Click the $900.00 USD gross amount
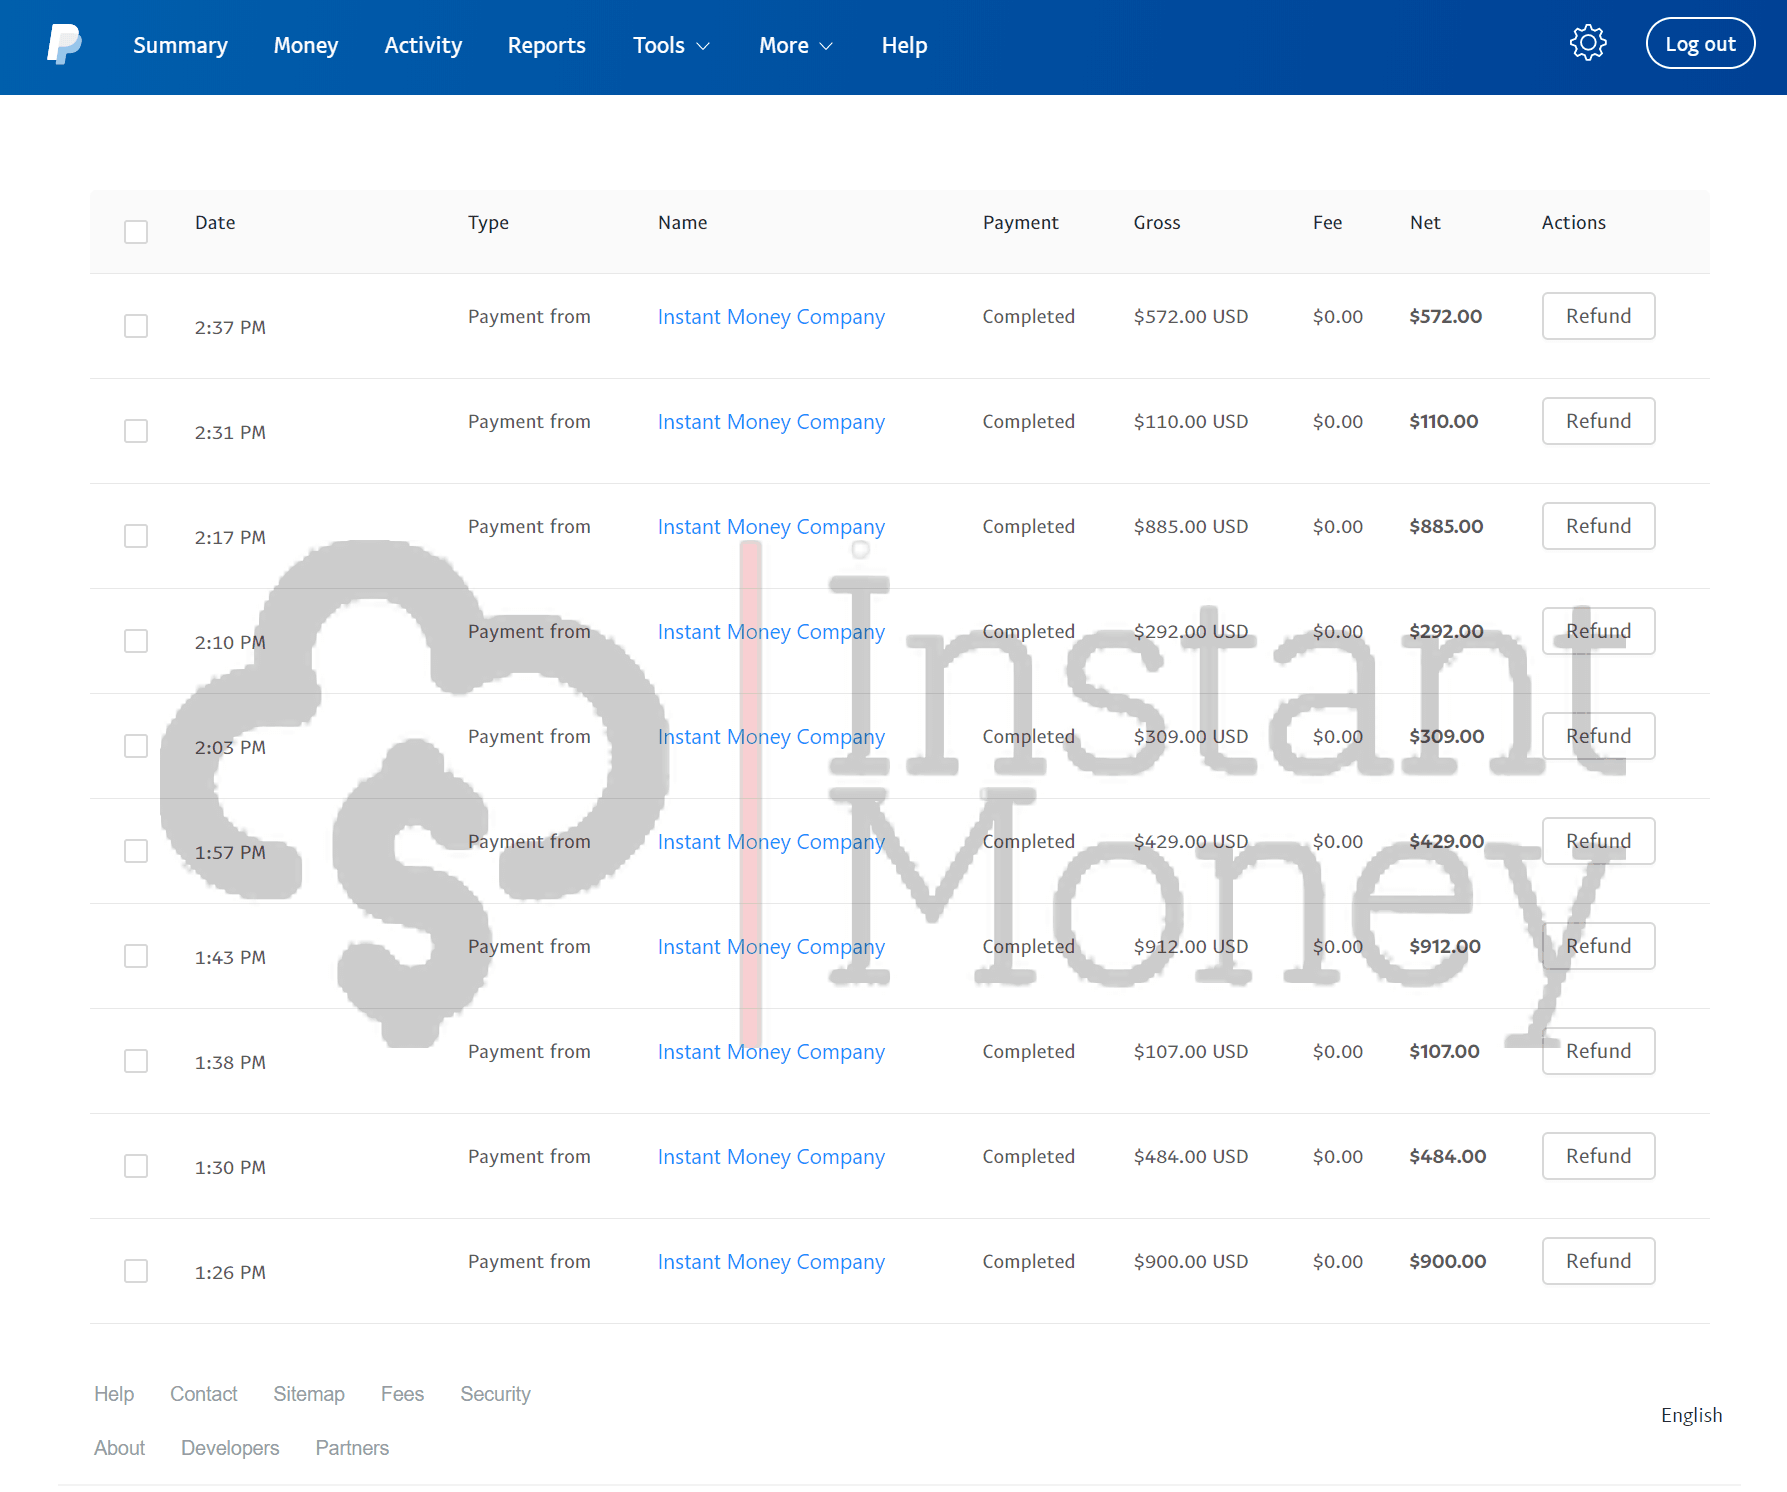The image size is (1787, 1492). [1190, 1261]
